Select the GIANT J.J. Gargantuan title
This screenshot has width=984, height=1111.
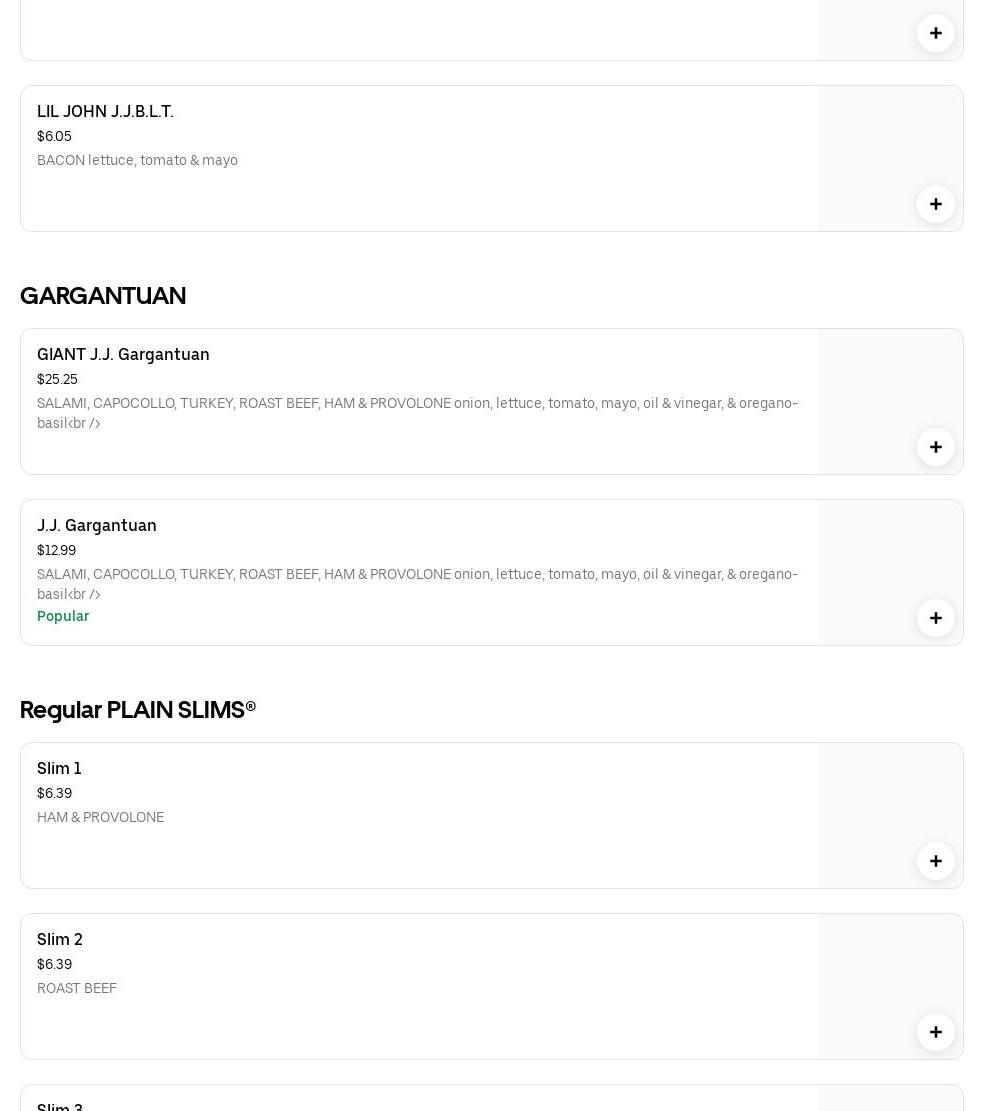(123, 354)
